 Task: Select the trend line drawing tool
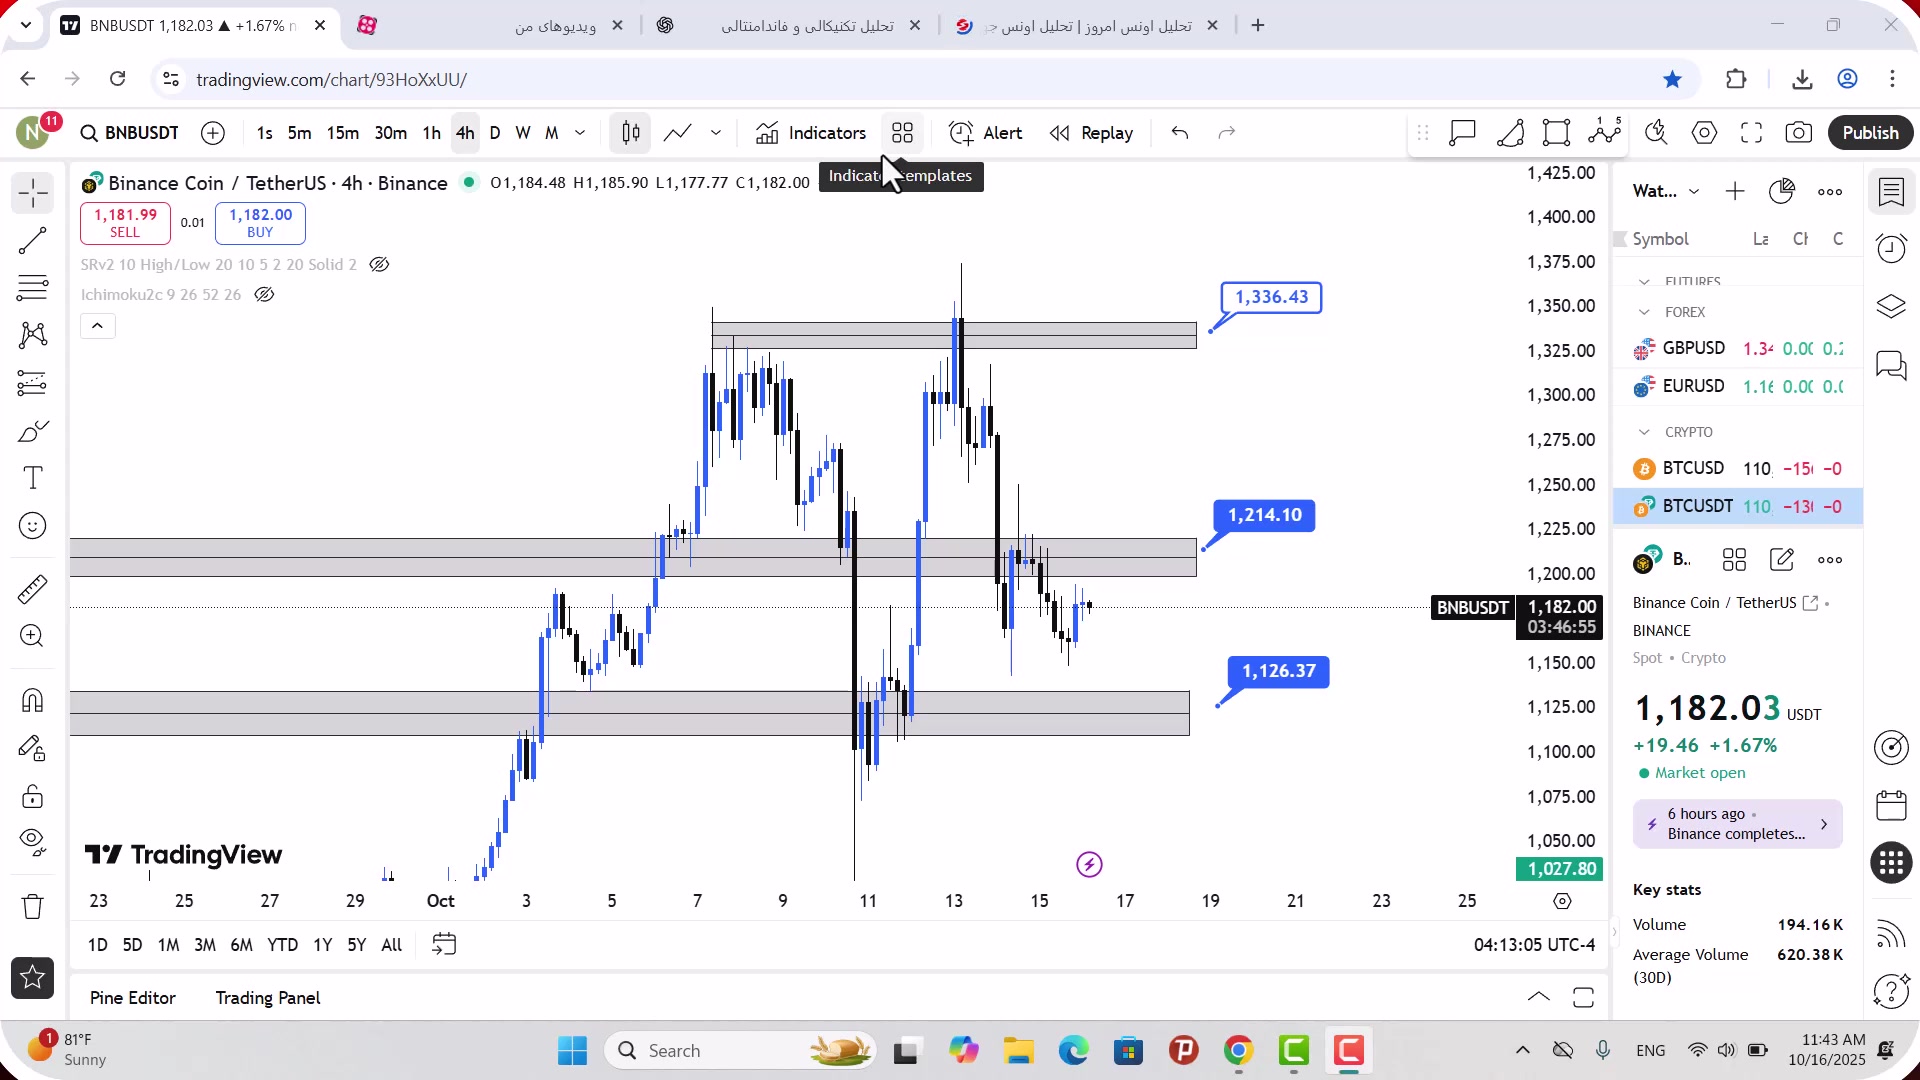[33, 241]
